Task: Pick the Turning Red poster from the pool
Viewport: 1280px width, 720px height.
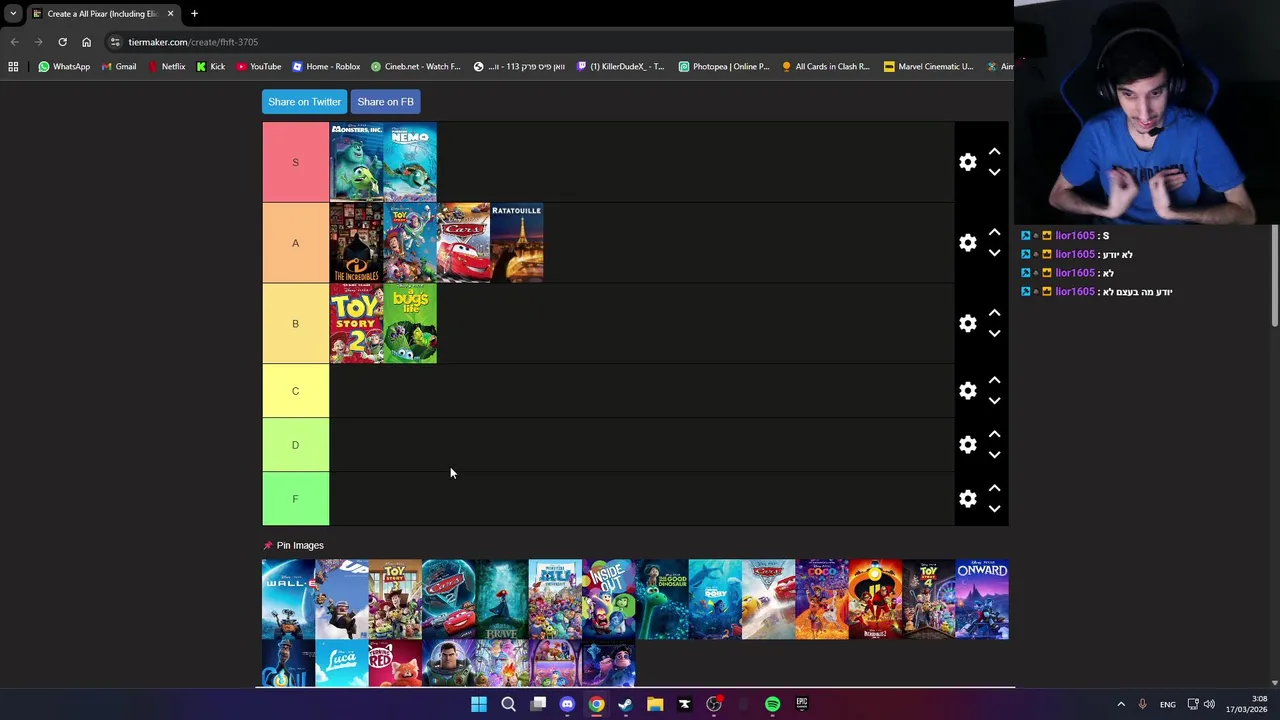Action: [395, 664]
